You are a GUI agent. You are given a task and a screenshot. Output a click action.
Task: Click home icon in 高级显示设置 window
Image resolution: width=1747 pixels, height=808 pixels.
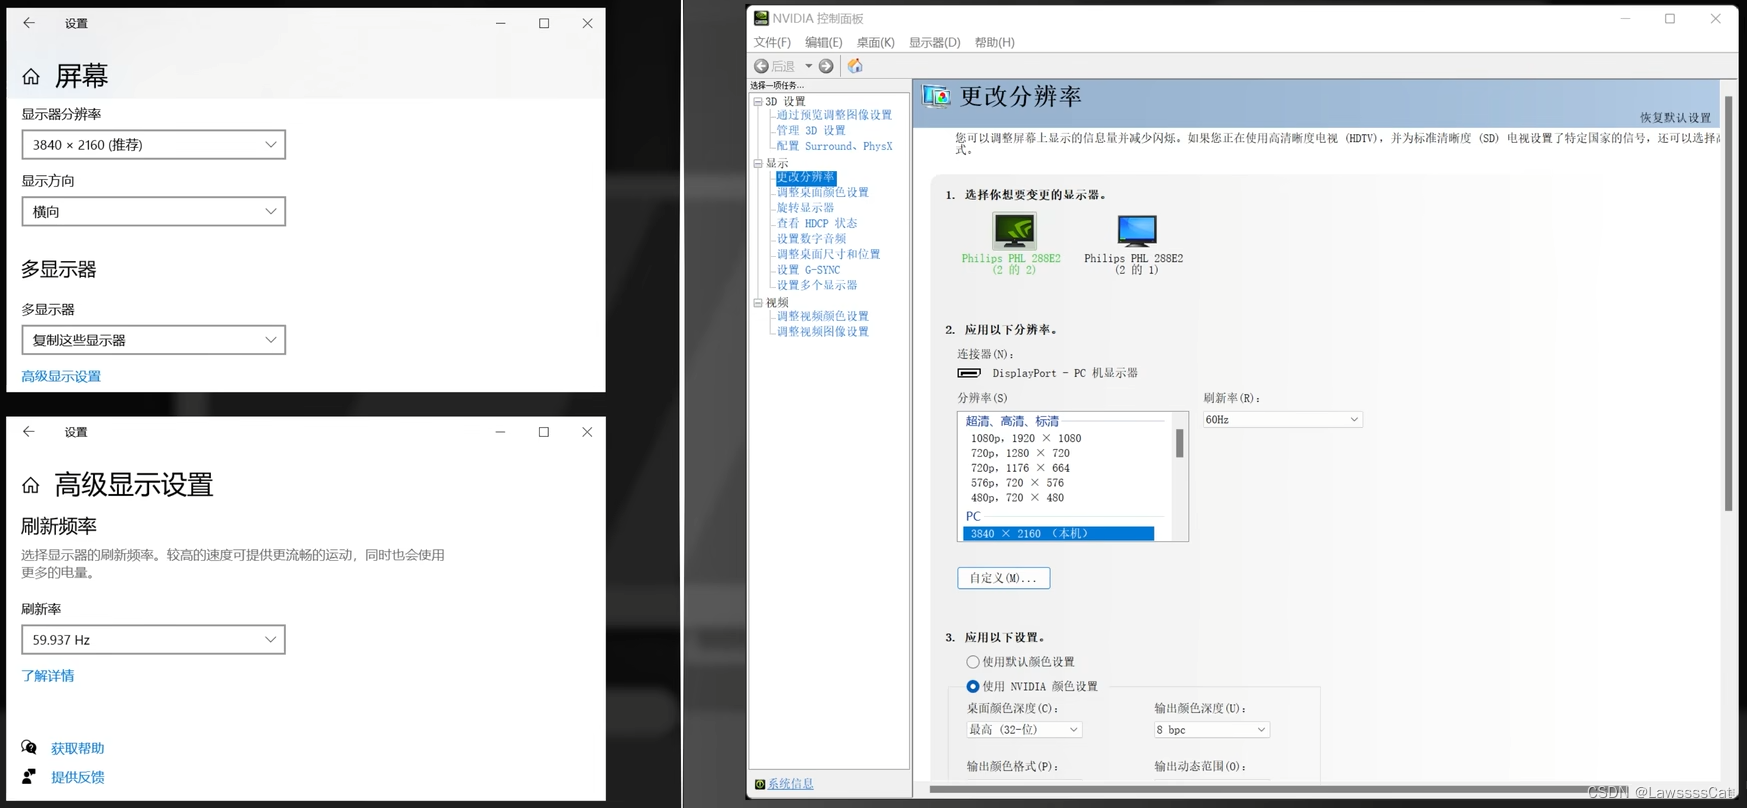coord(31,485)
